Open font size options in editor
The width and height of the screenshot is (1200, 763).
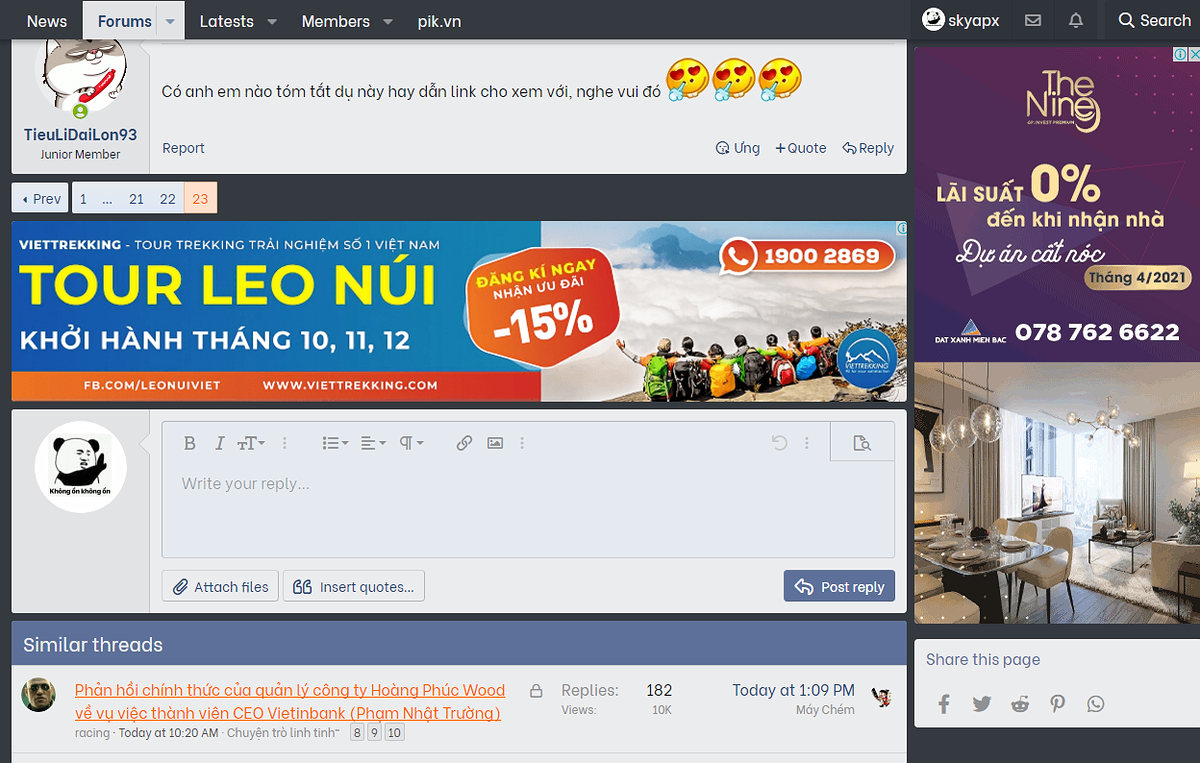click(x=250, y=443)
